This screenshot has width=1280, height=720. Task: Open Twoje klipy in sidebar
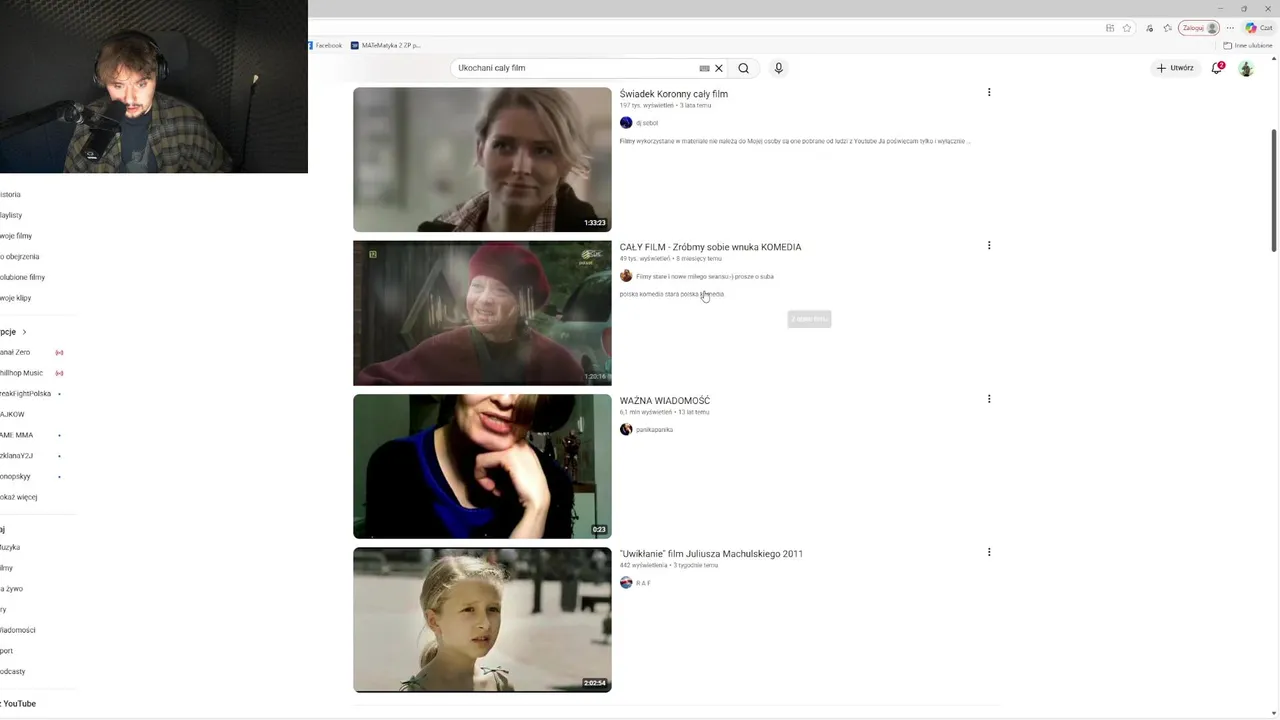point(16,298)
